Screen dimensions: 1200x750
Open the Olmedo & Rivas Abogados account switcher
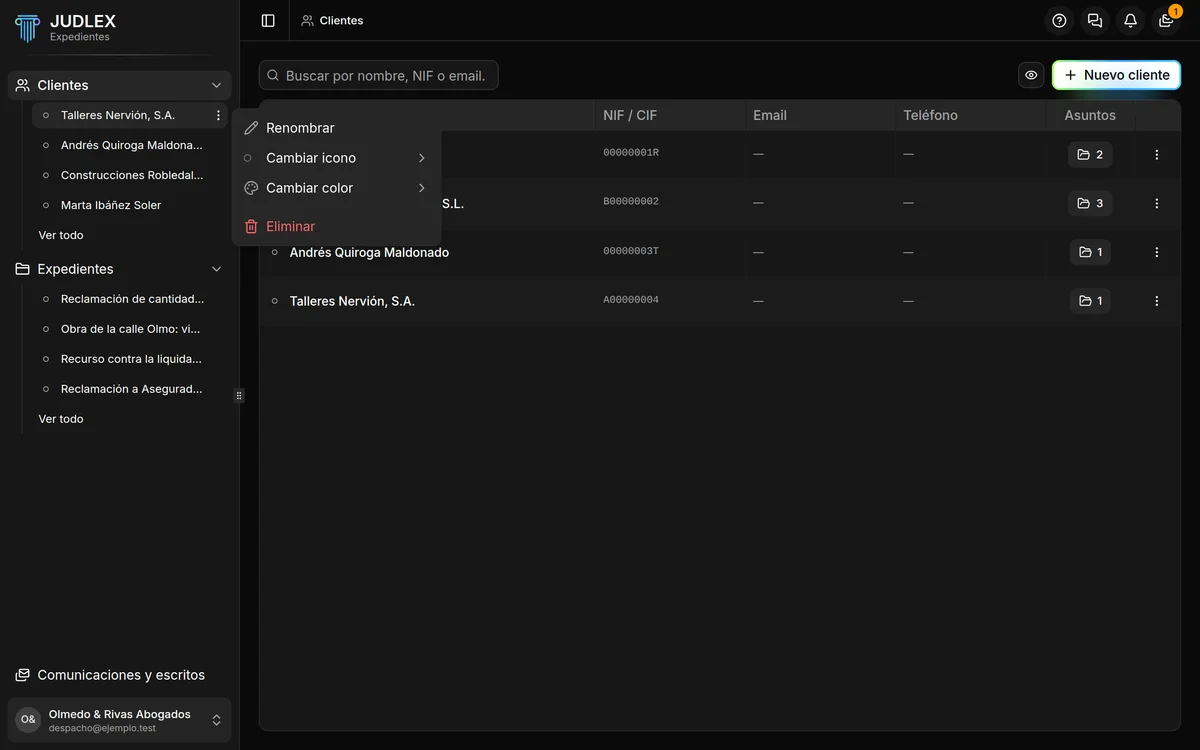[x=119, y=720]
